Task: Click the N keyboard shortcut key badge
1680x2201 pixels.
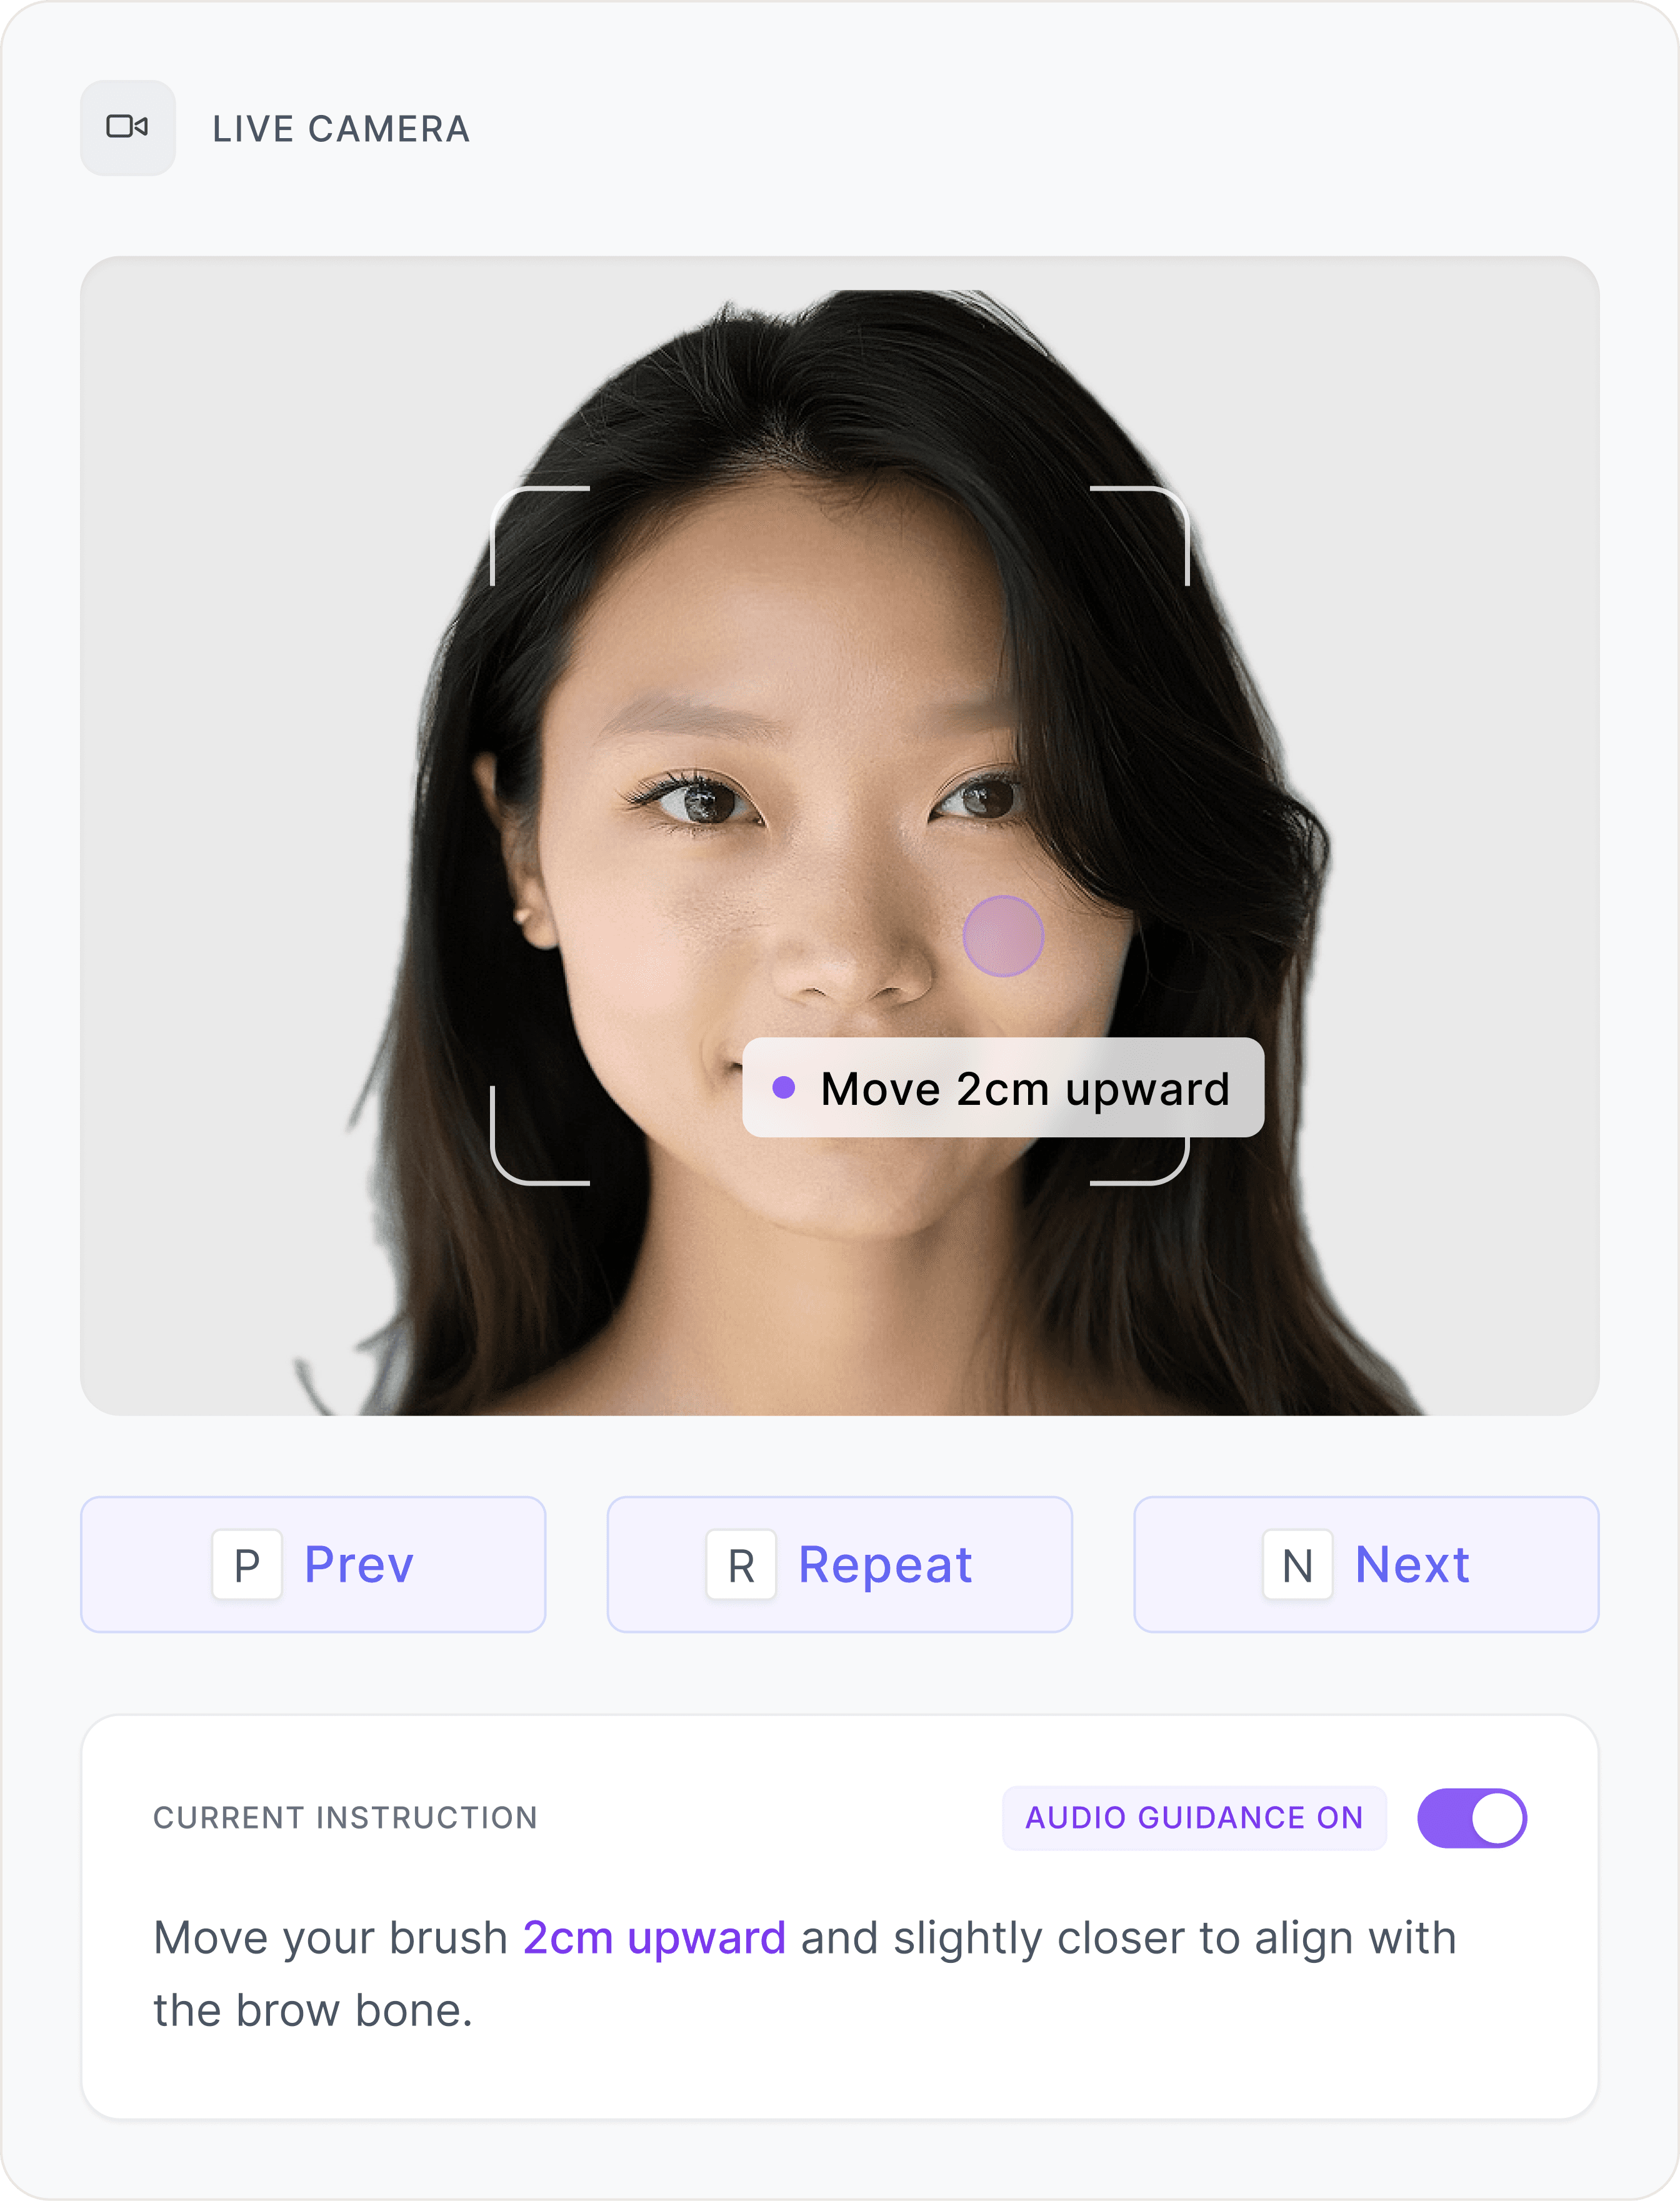Action: coord(1297,1565)
